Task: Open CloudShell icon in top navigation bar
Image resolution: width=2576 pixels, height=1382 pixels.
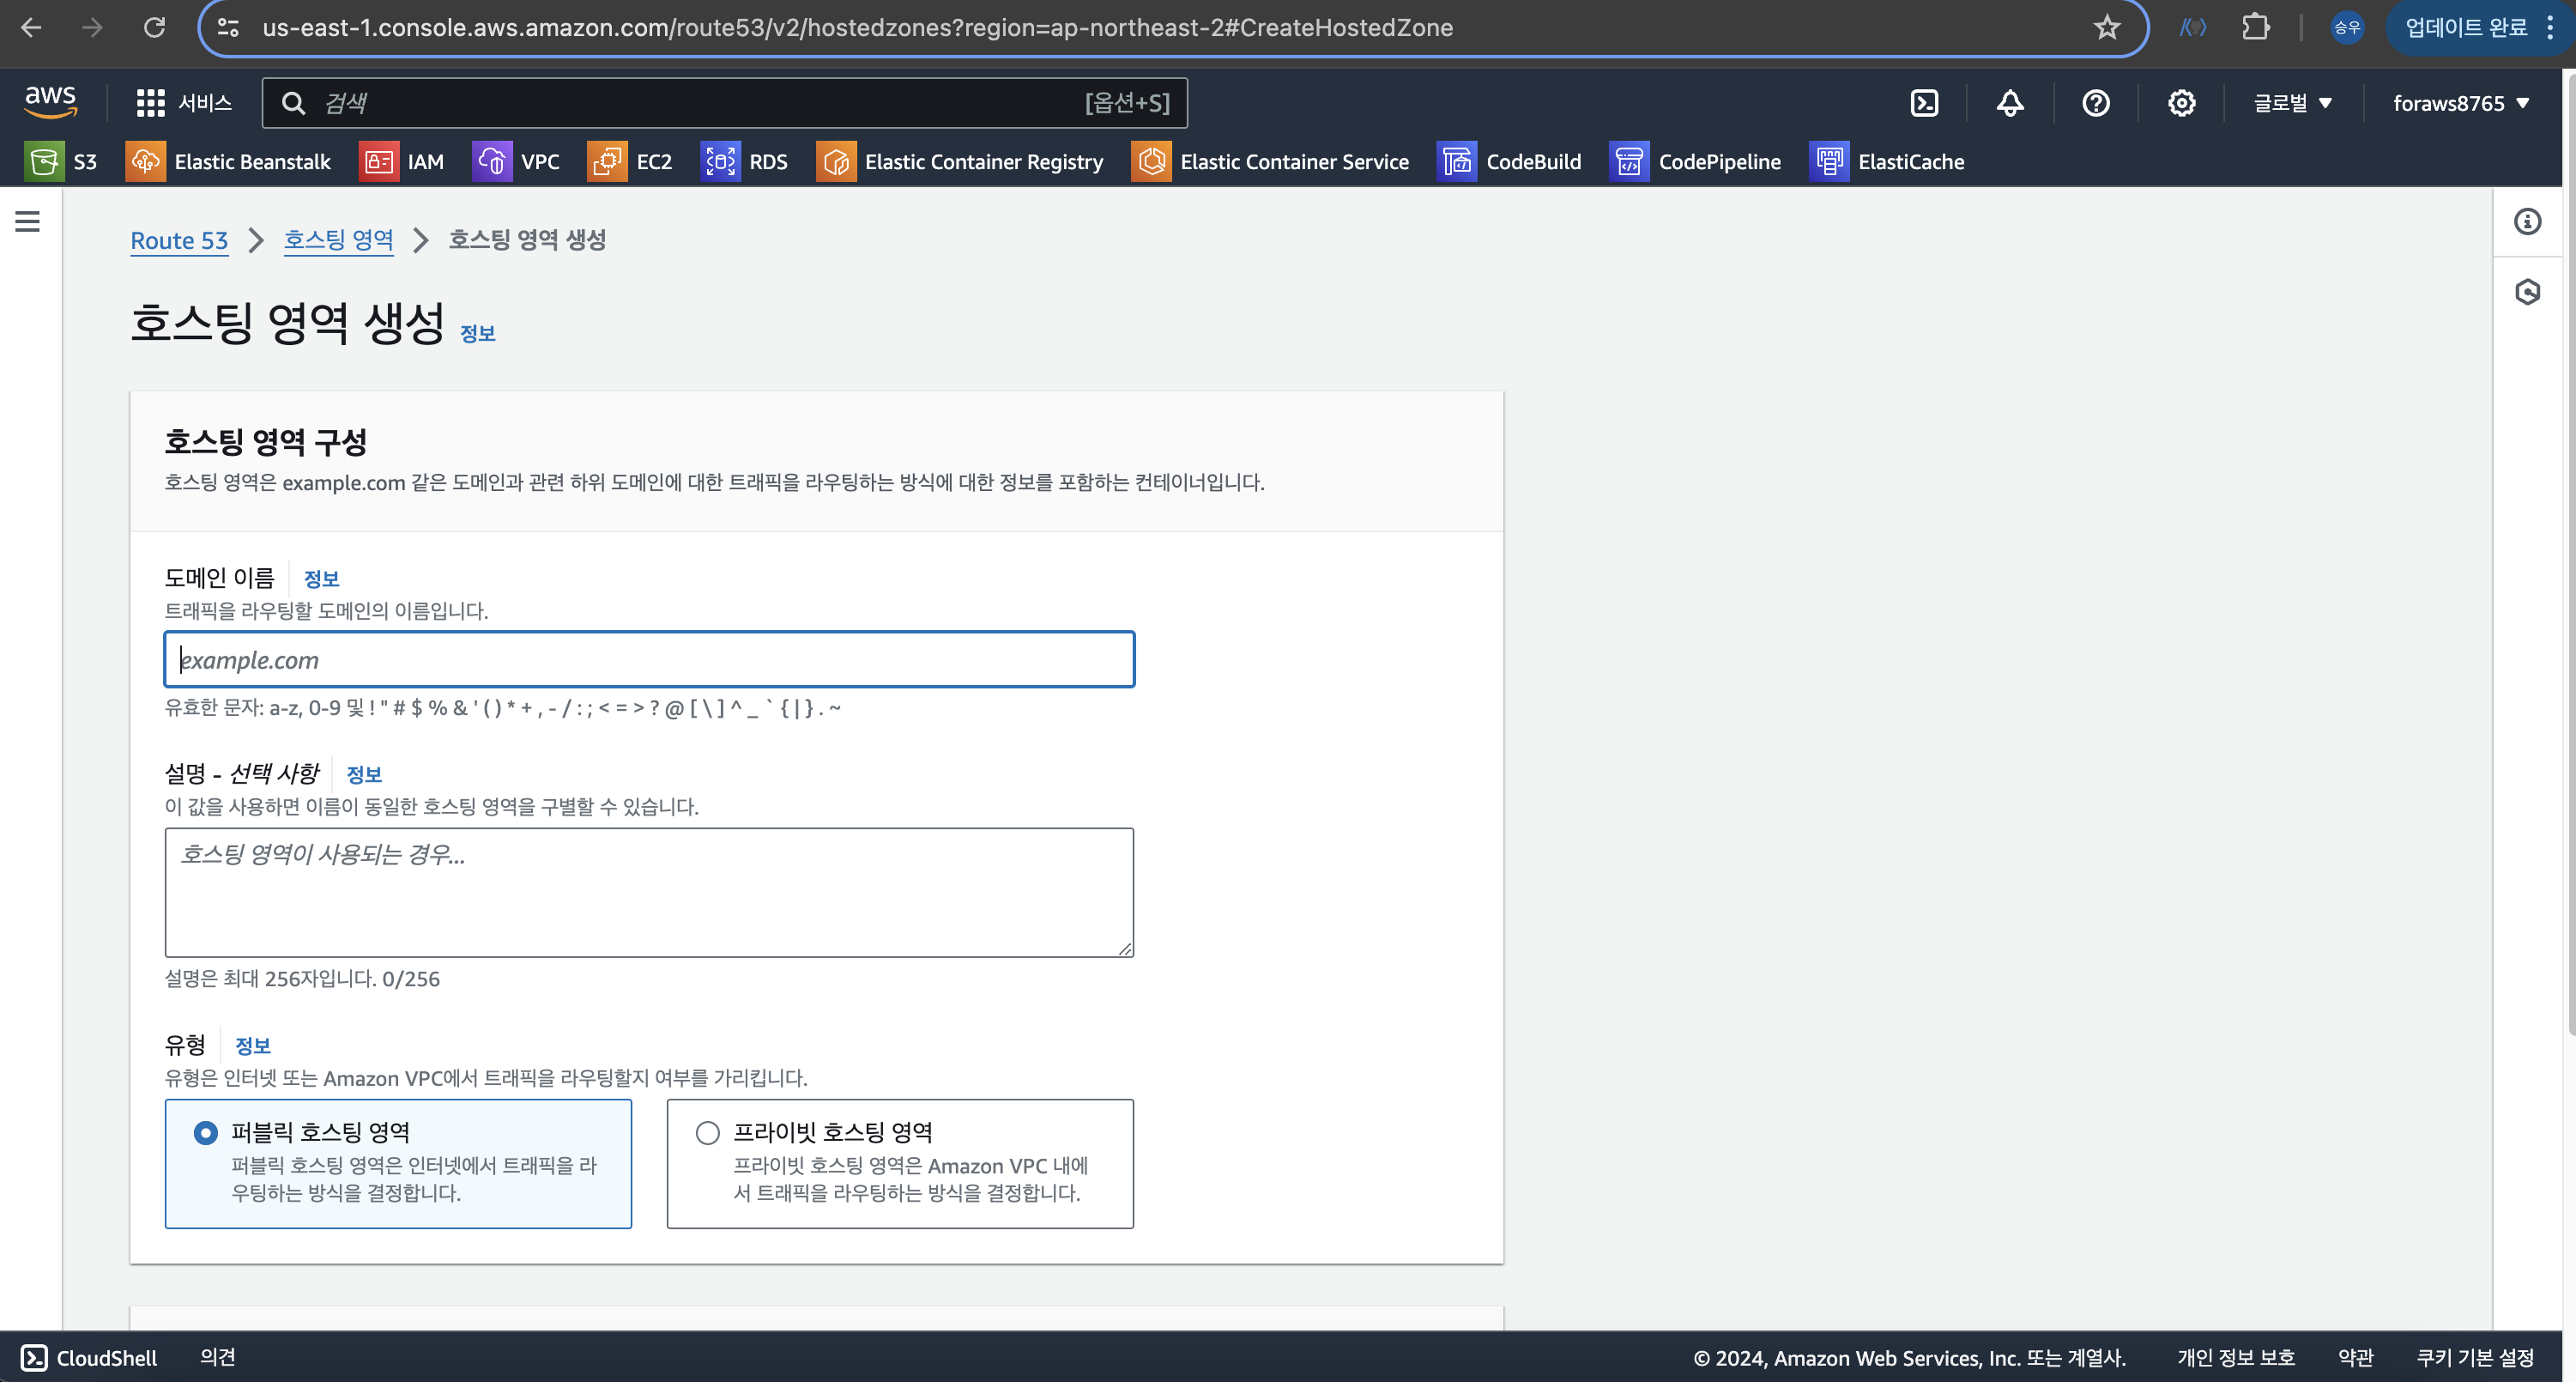Action: tap(1924, 103)
